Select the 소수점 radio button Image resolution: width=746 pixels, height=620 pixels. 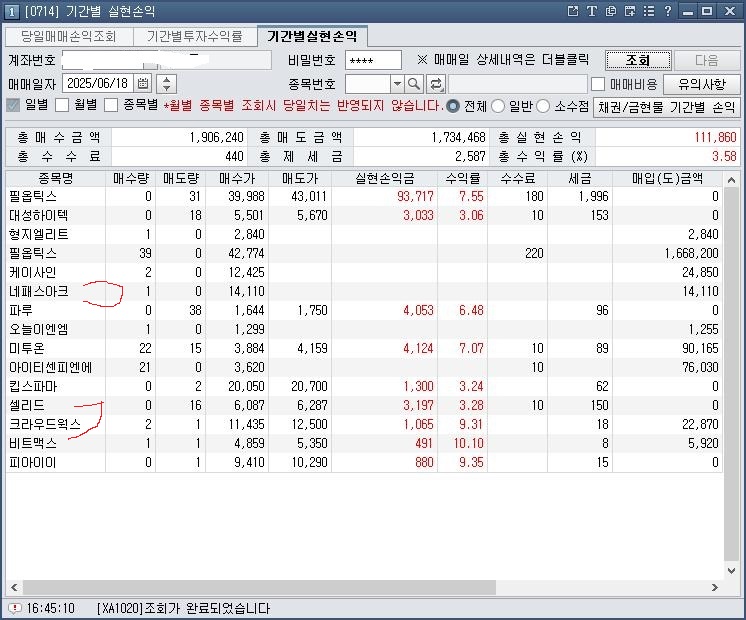click(x=543, y=106)
